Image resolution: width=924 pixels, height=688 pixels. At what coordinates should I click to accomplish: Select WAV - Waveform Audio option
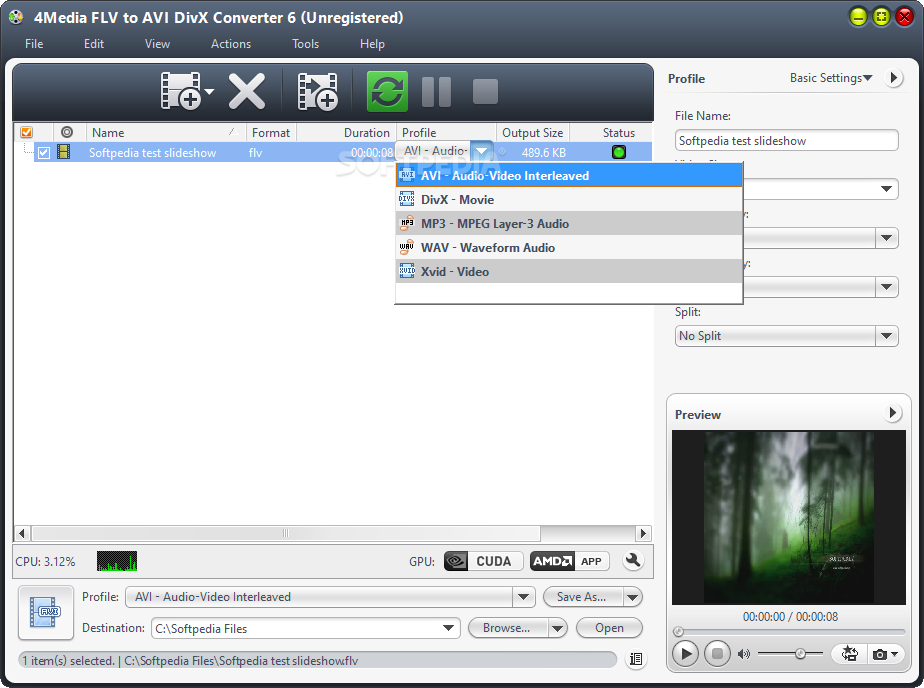(569, 248)
